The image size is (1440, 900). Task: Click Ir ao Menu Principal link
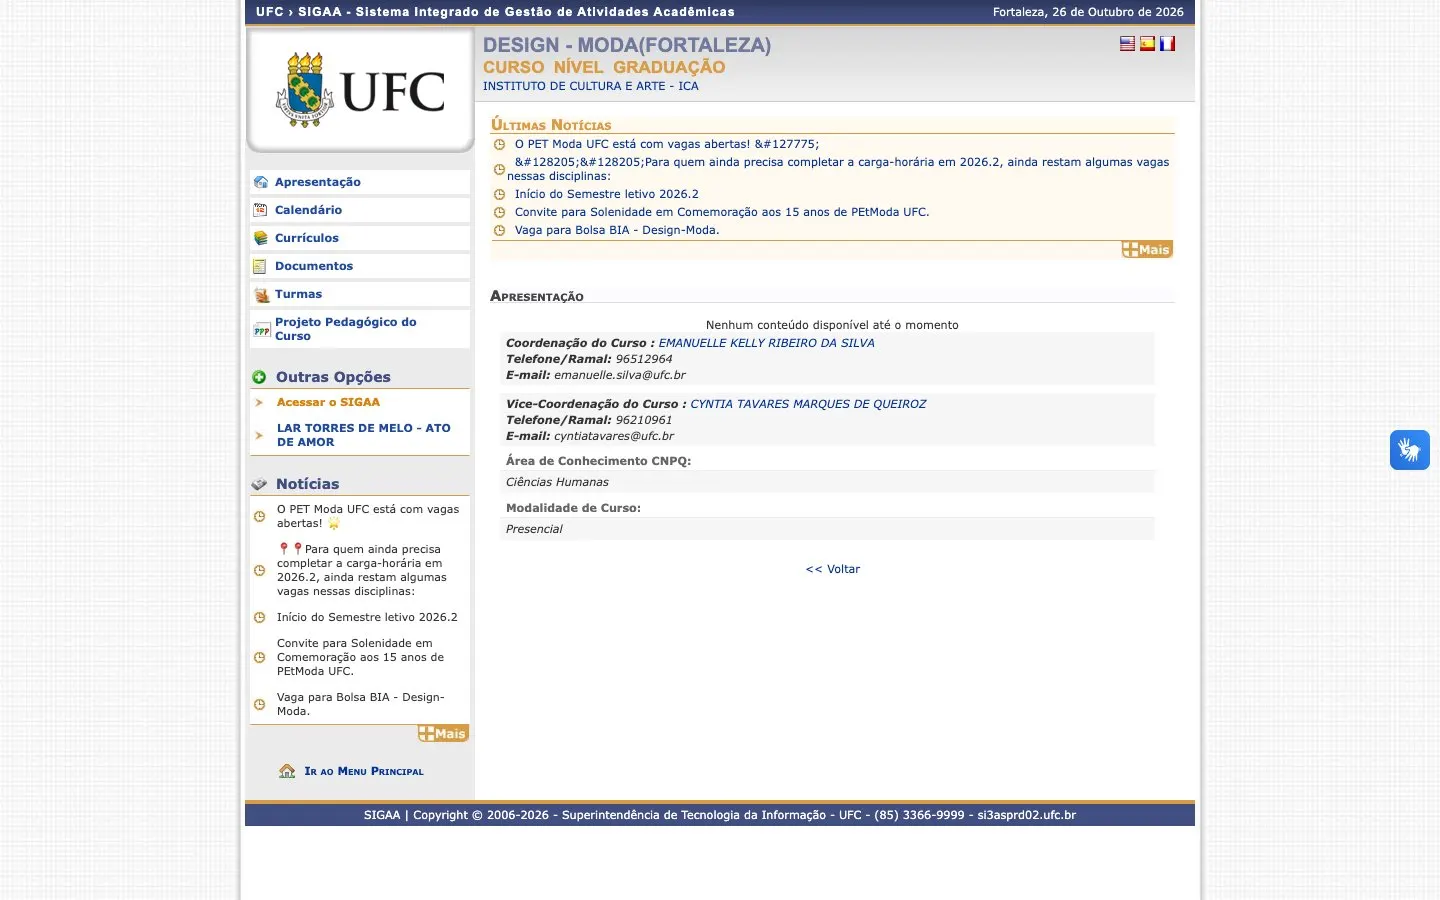coord(364,771)
